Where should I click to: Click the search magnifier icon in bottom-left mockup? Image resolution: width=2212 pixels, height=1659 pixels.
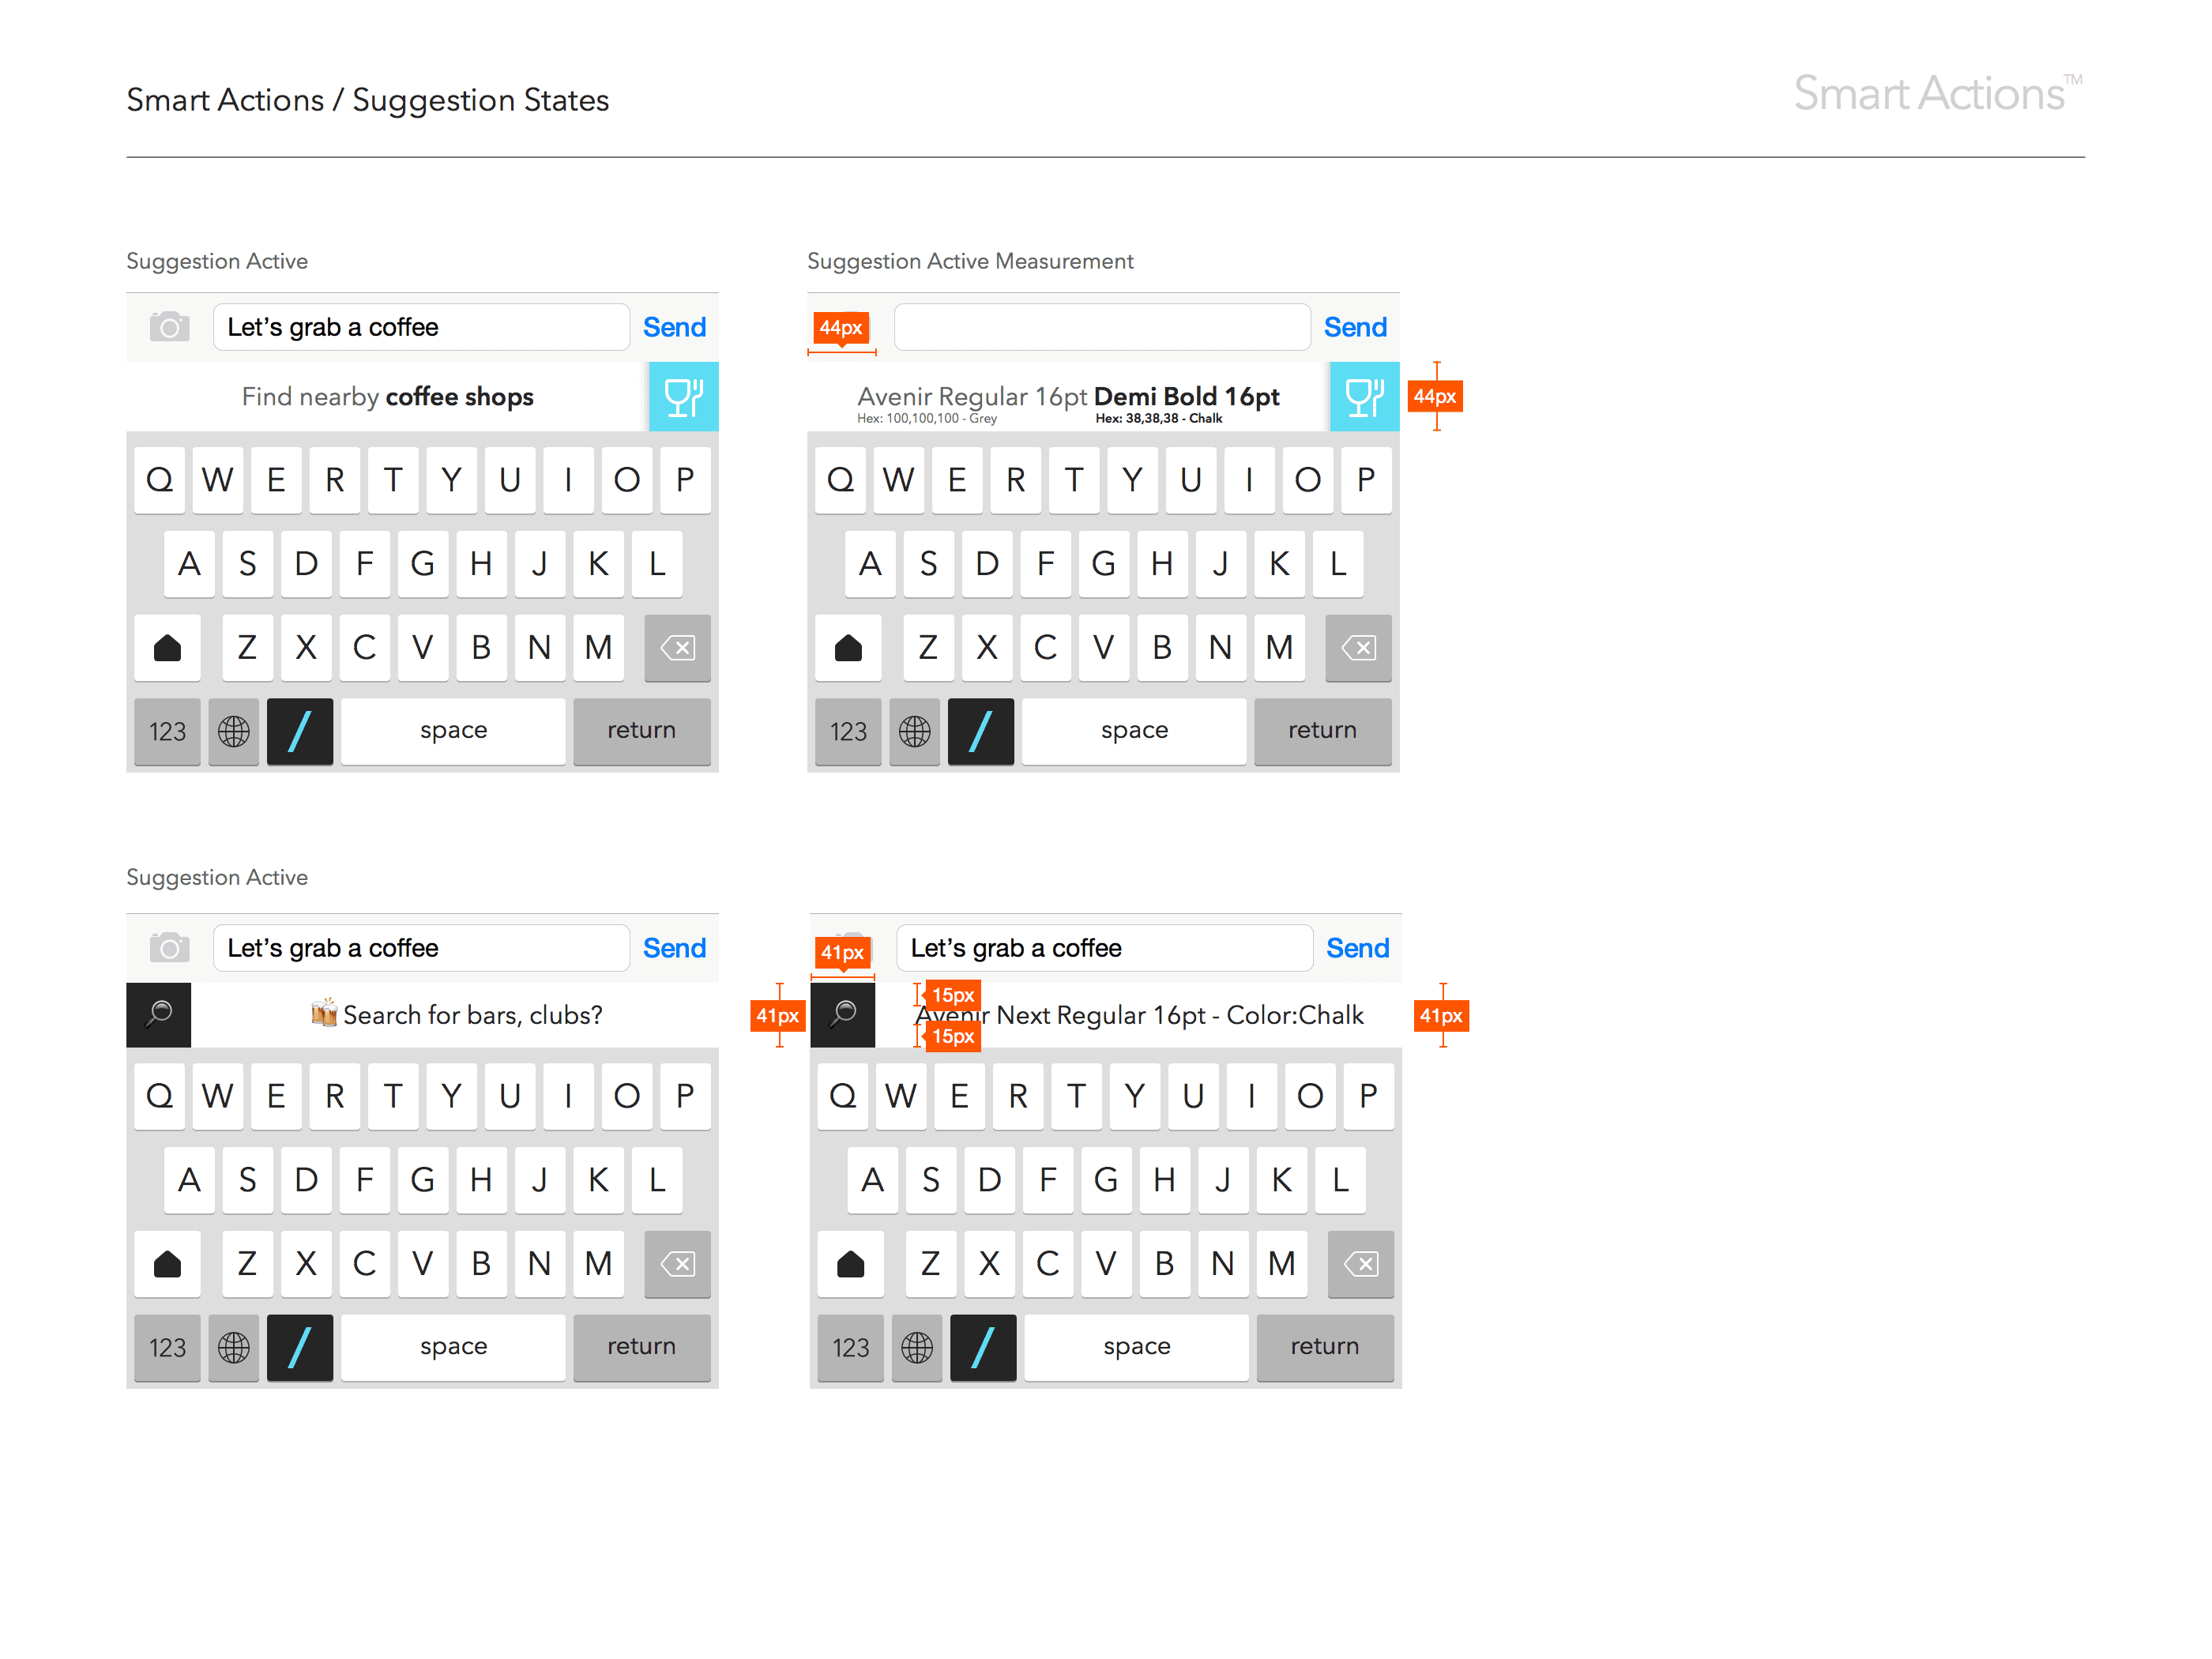[159, 1015]
